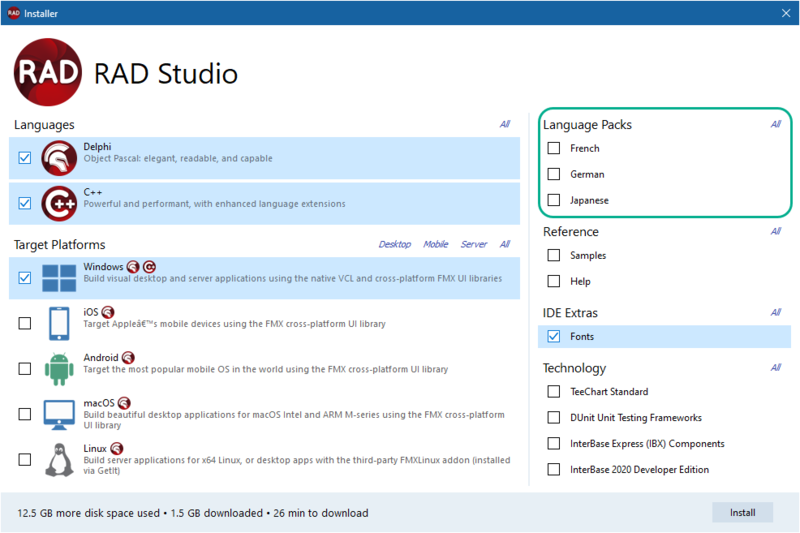Click the Install button
This screenshot has width=800, height=533.
(742, 513)
